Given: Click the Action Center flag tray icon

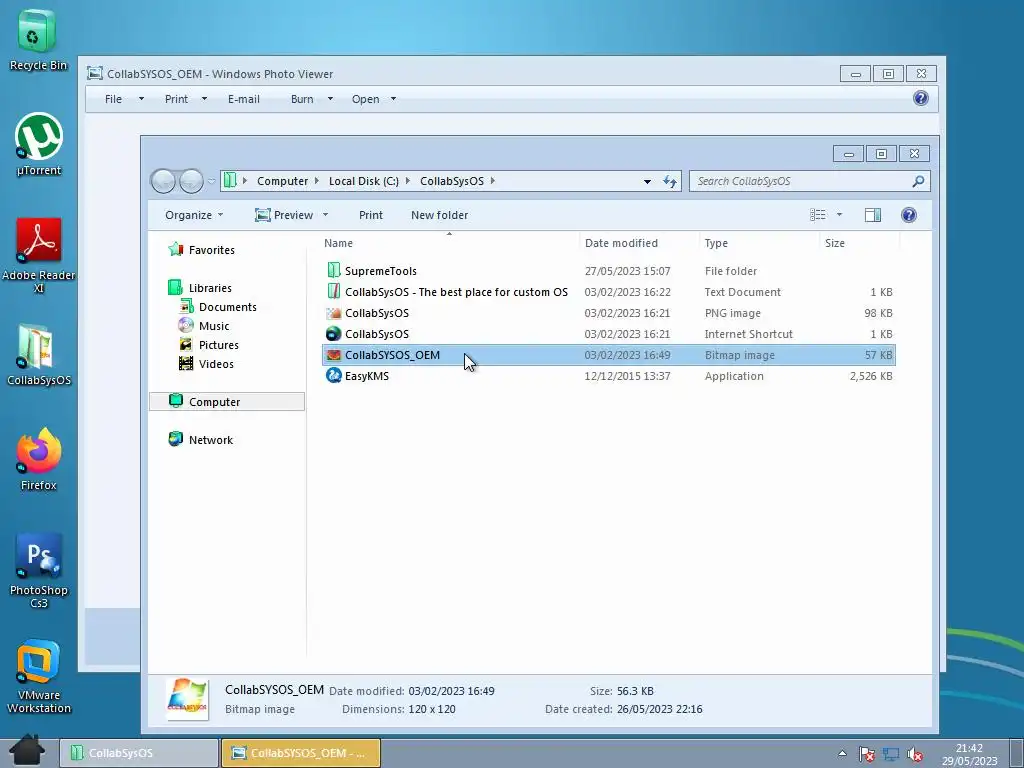Looking at the screenshot, I should pyautogui.click(x=866, y=754).
